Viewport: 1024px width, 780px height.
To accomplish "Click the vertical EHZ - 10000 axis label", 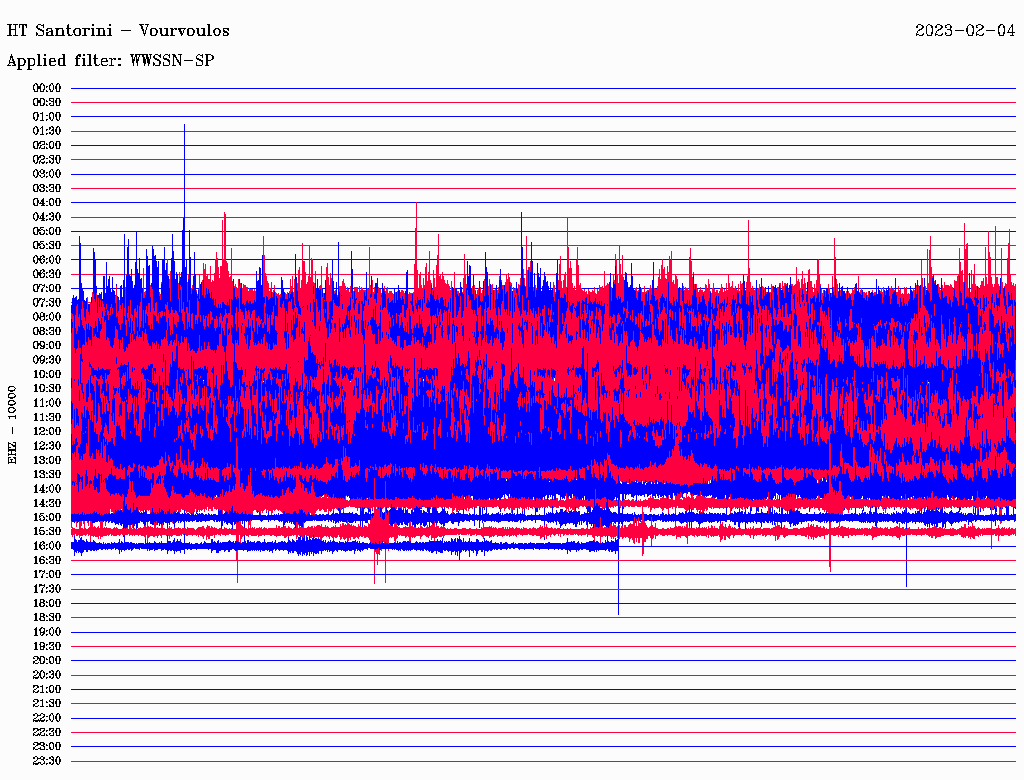I will click(13, 425).
